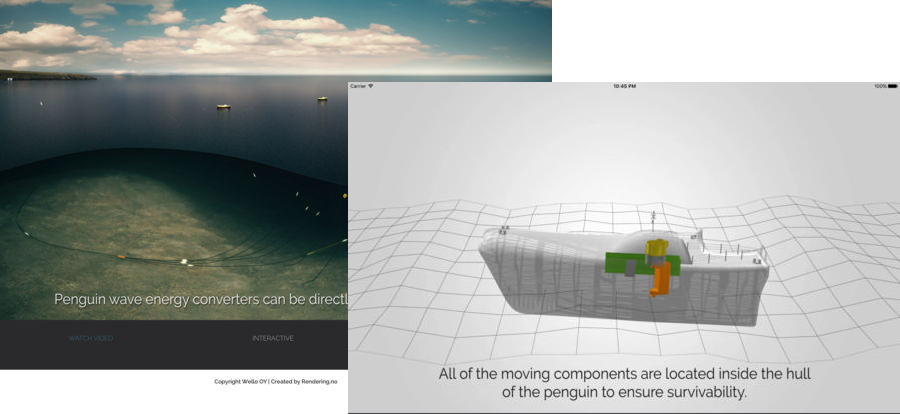900x414 pixels.
Task: Click the right yellow wave converter on sea
Action: (x=322, y=99)
